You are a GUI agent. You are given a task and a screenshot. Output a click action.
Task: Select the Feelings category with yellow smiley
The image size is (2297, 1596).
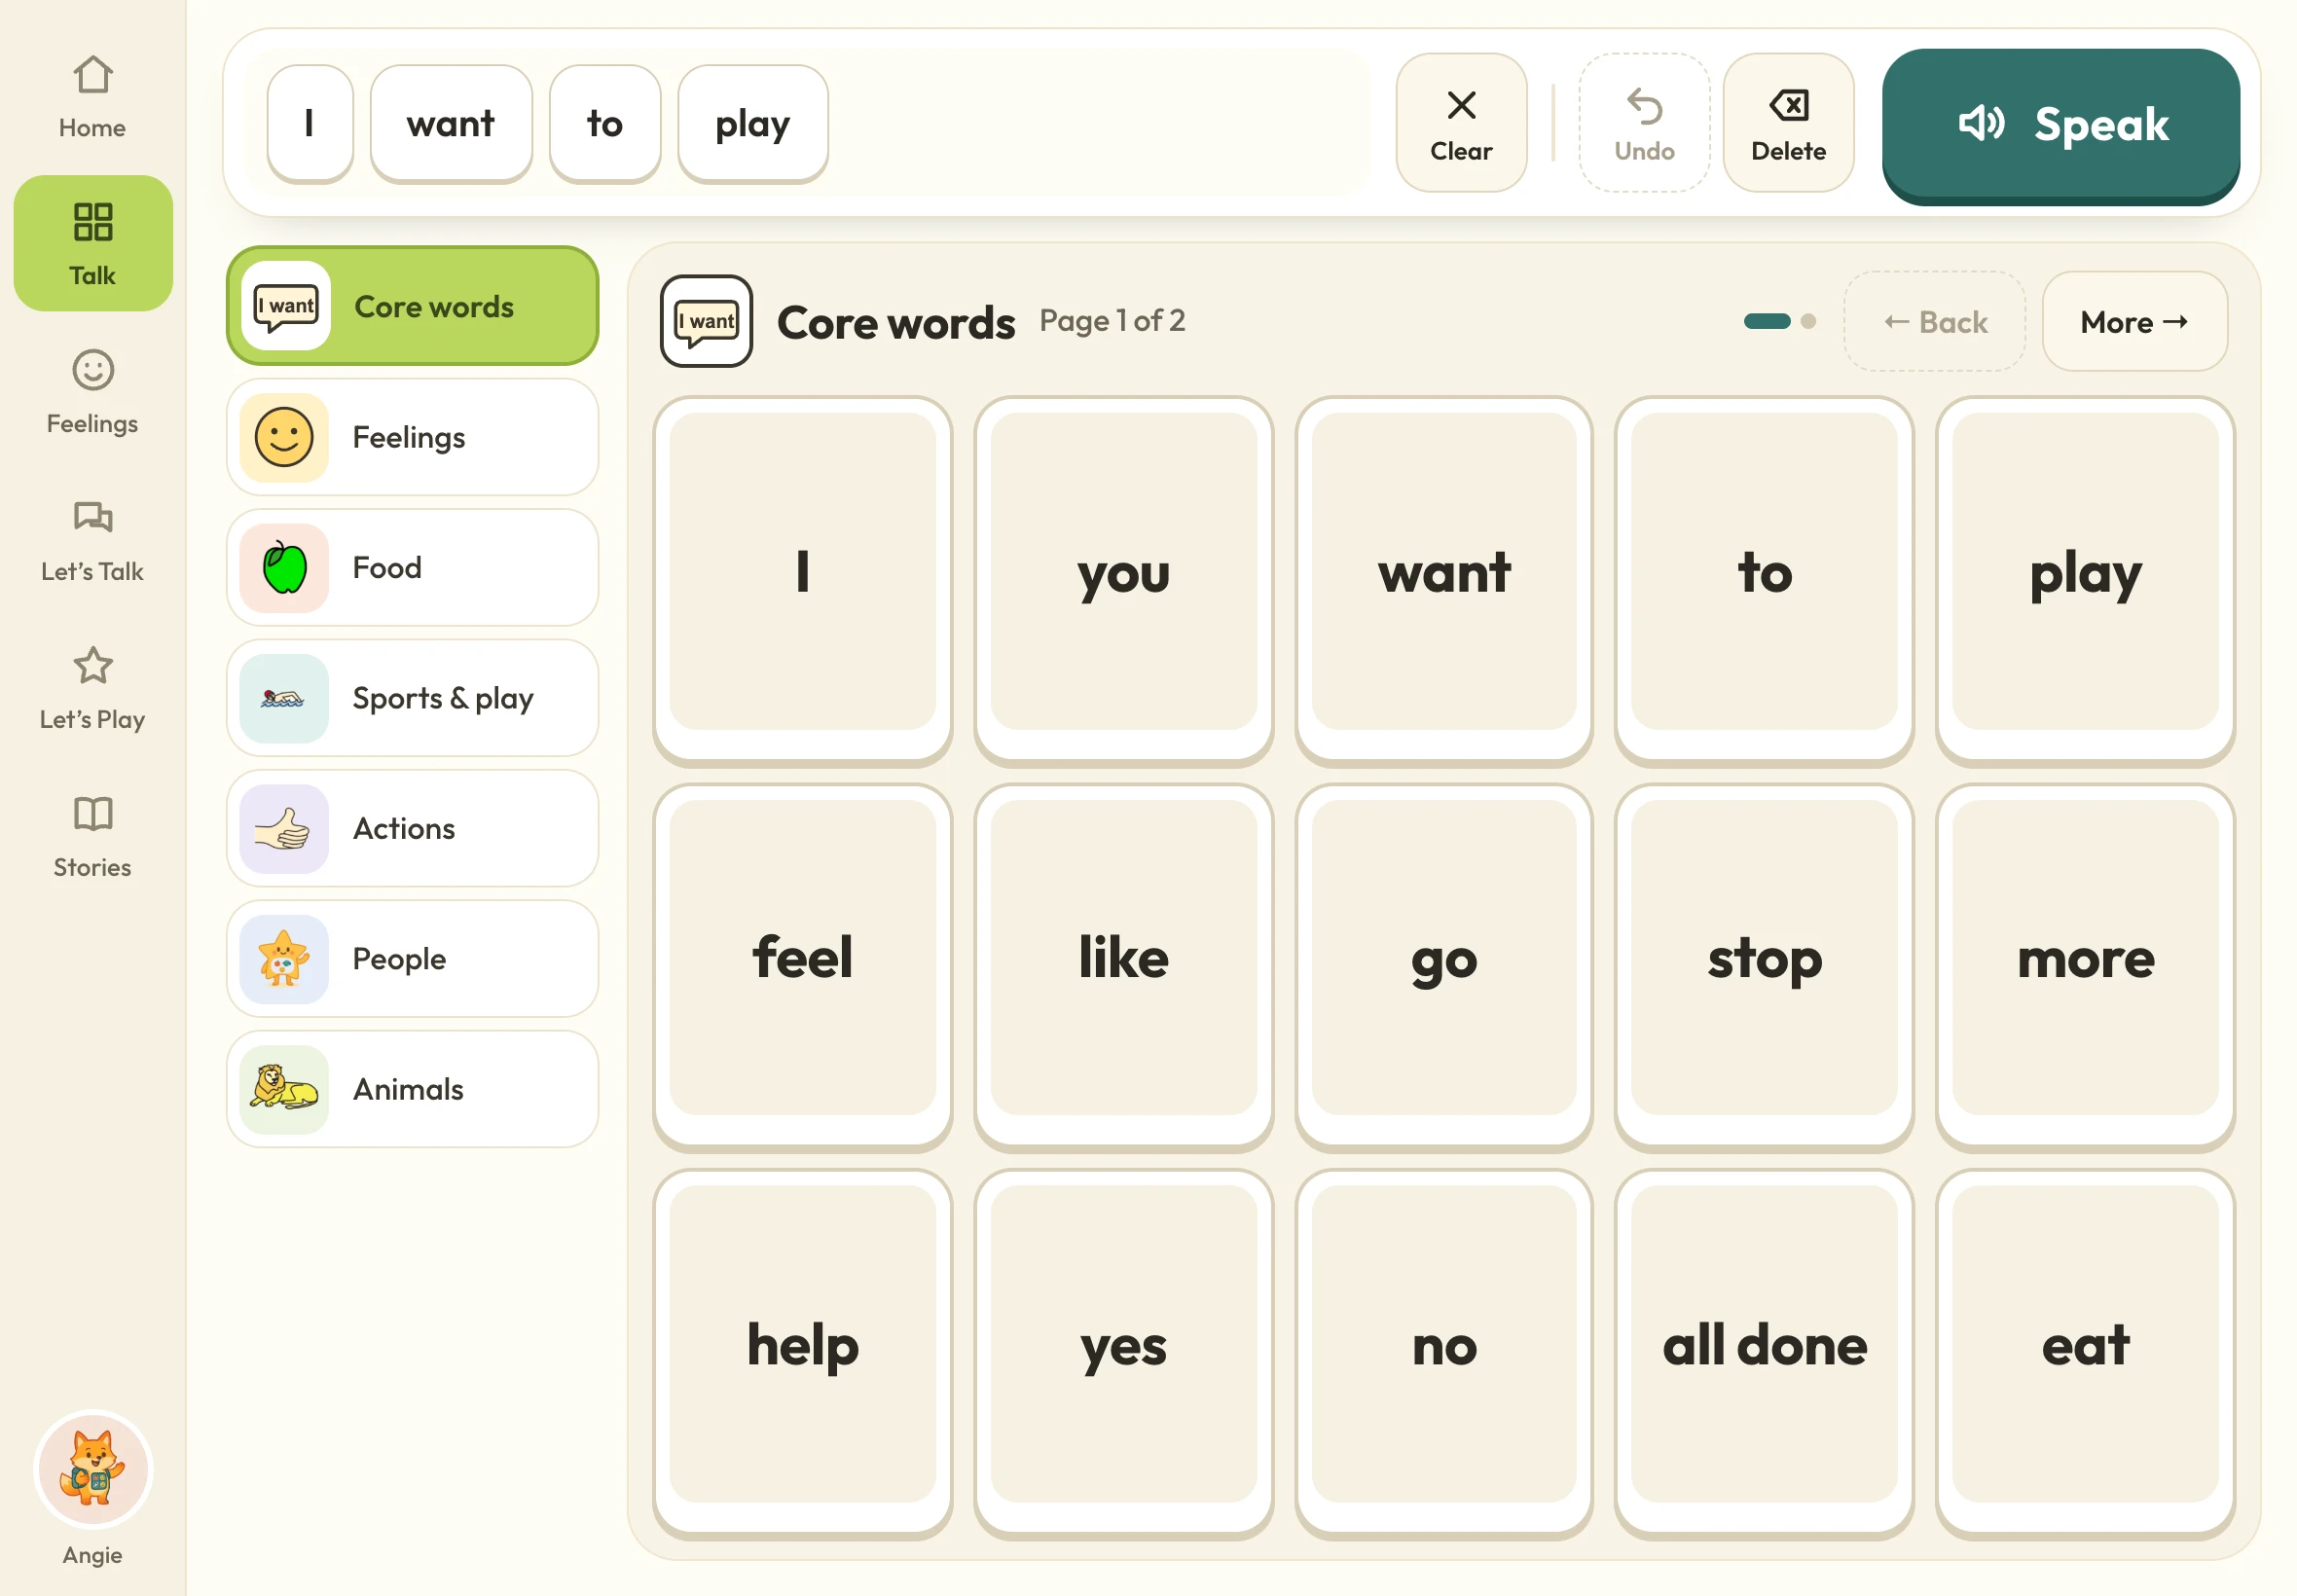(x=412, y=437)
